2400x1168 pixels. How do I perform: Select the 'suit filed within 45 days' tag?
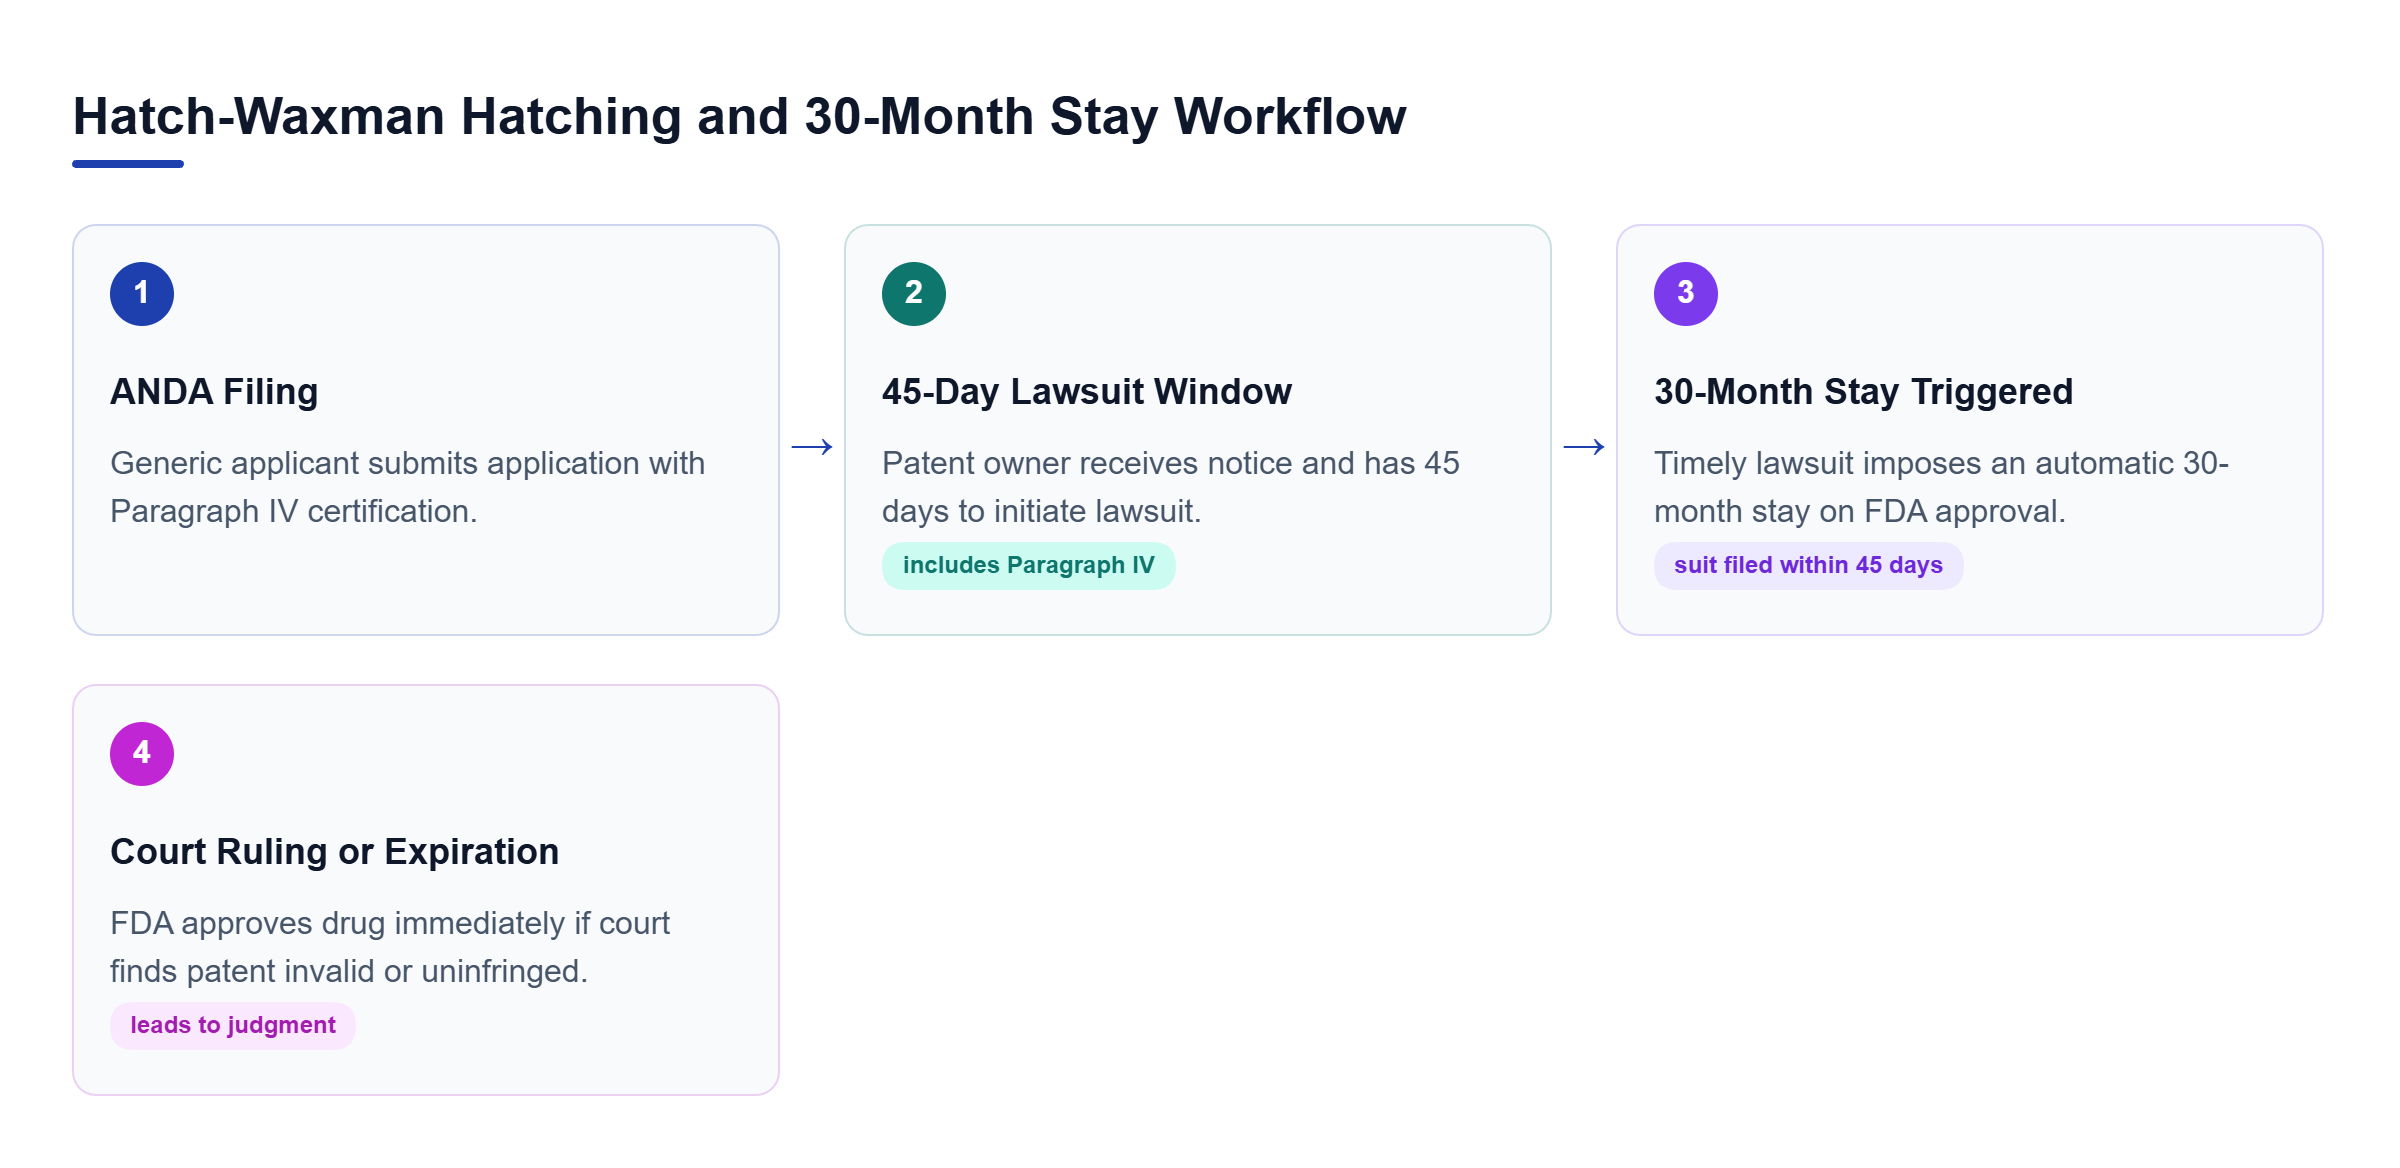1808,566
